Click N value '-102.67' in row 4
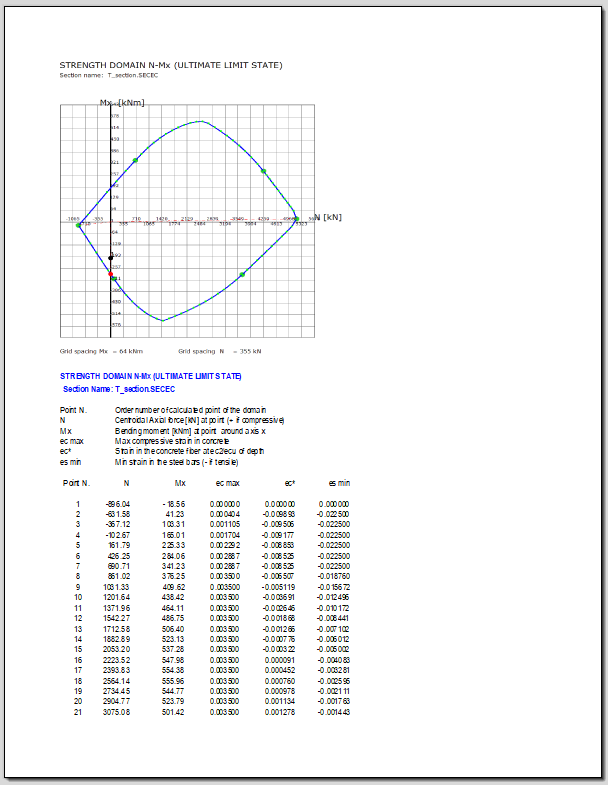608x785 pixels. 118,535
